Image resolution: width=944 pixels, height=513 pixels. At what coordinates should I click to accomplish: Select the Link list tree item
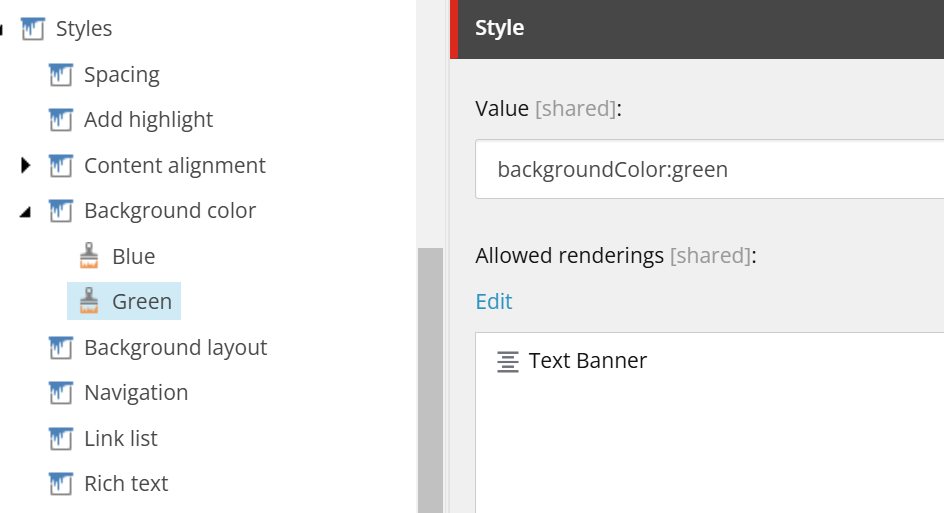120,439
